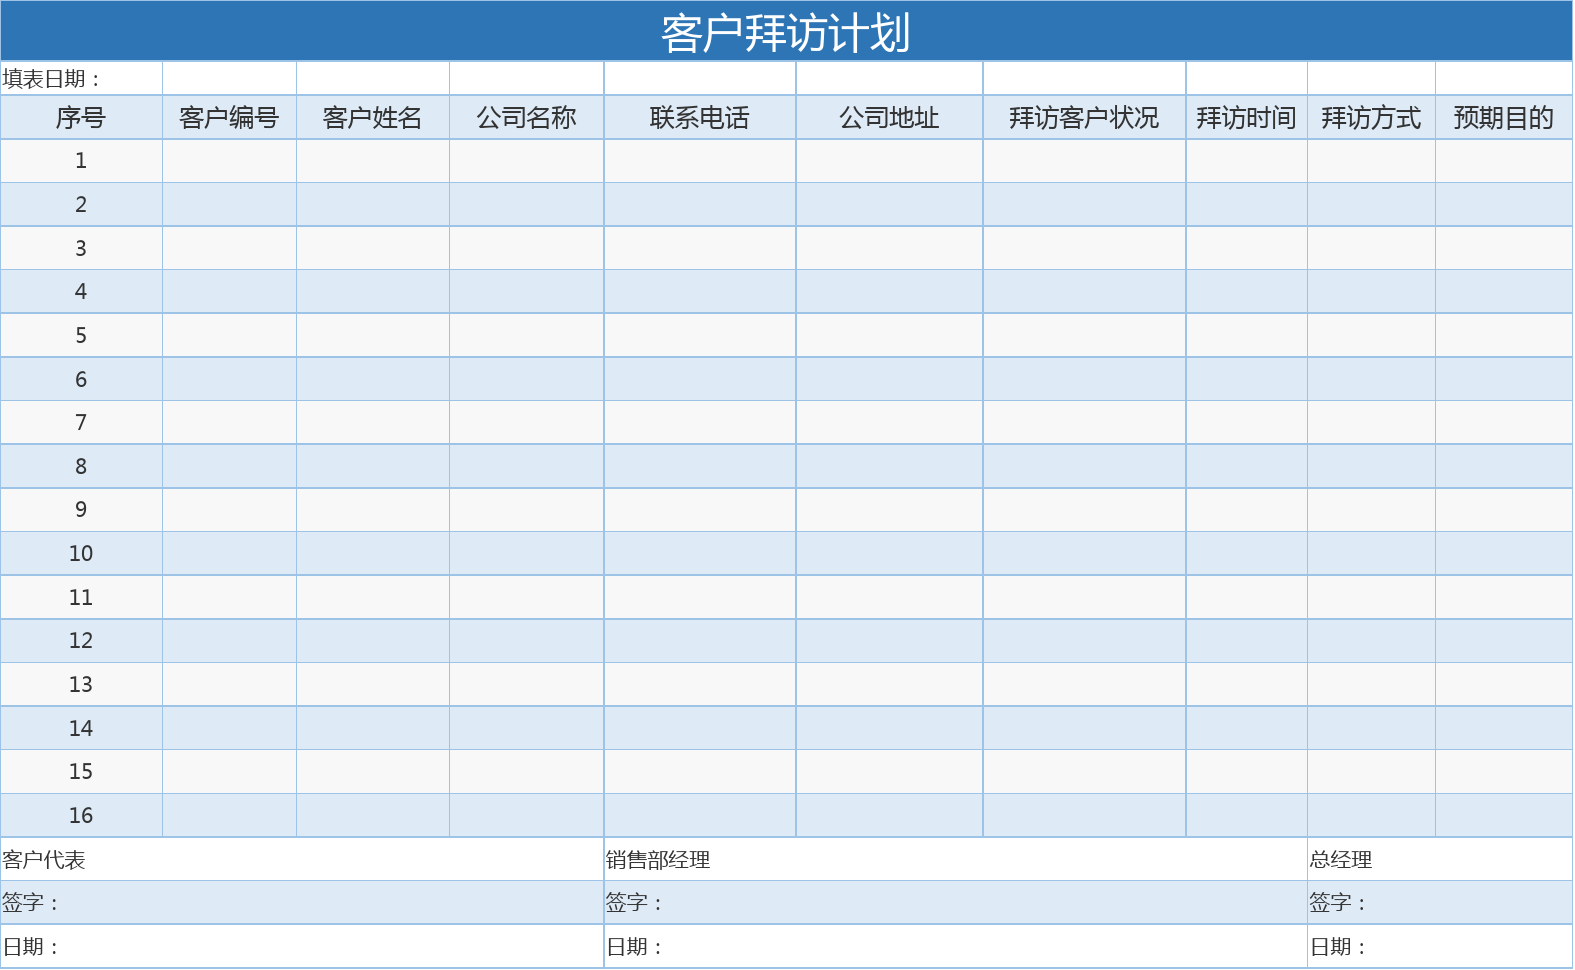Click the 客户编号 column header
Image resolution: width=1575 pixels, height=970 pixels.
(x=229, y=117)
